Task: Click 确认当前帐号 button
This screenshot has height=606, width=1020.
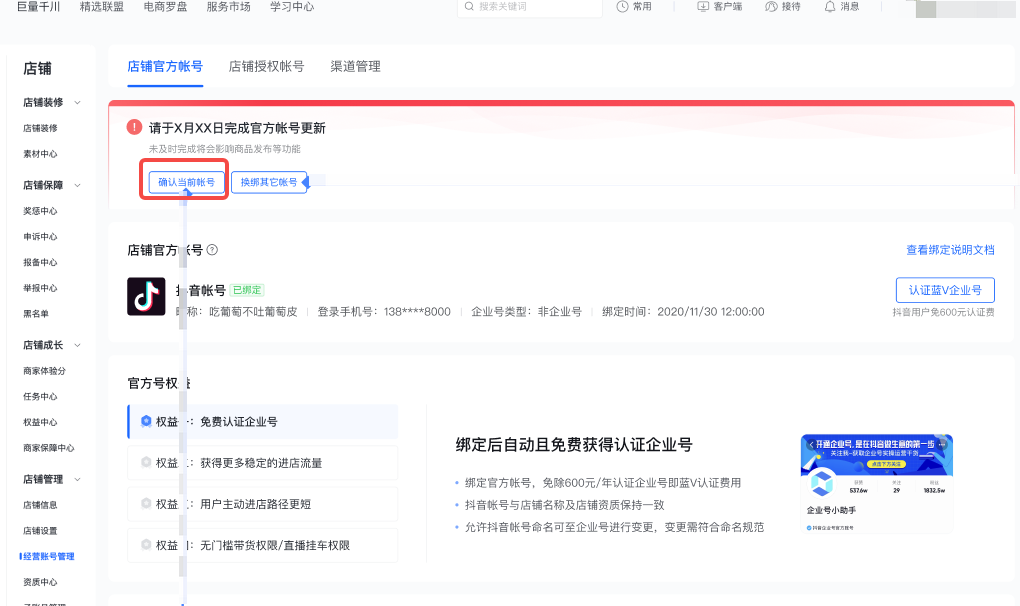Action: tap(185, 182)
